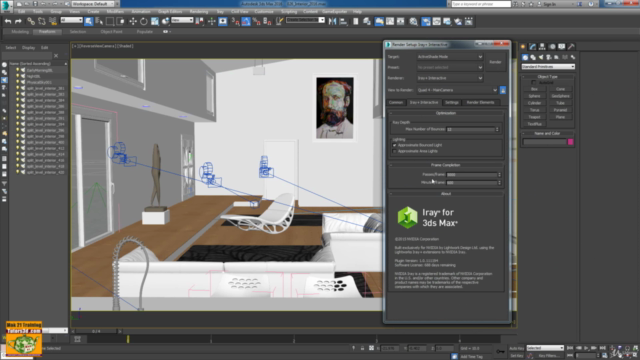
Task: Click the Undo arrow in the main toolbar
Action: (x=8, y=21)
